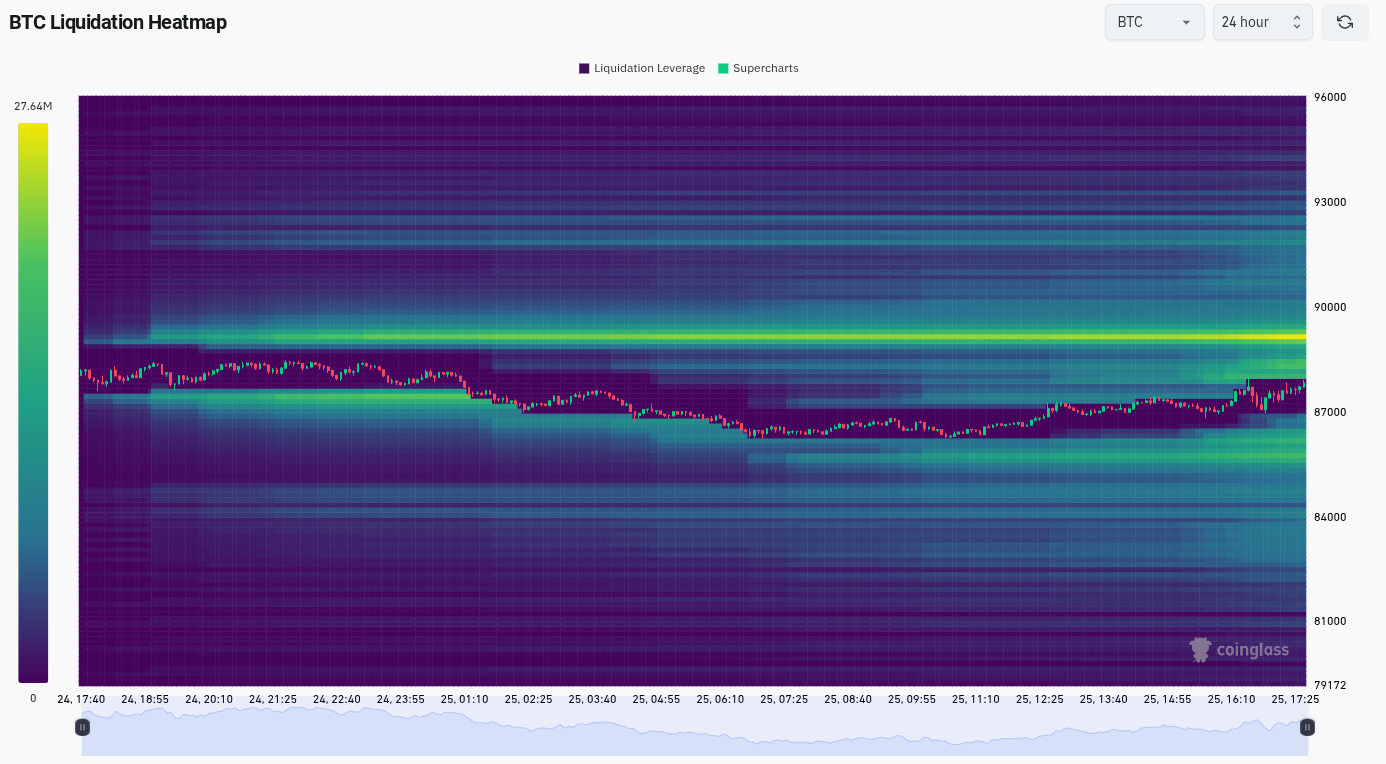Click the caret arrow in the BTC selector

pyautogui.click(x=1186, y=22)
